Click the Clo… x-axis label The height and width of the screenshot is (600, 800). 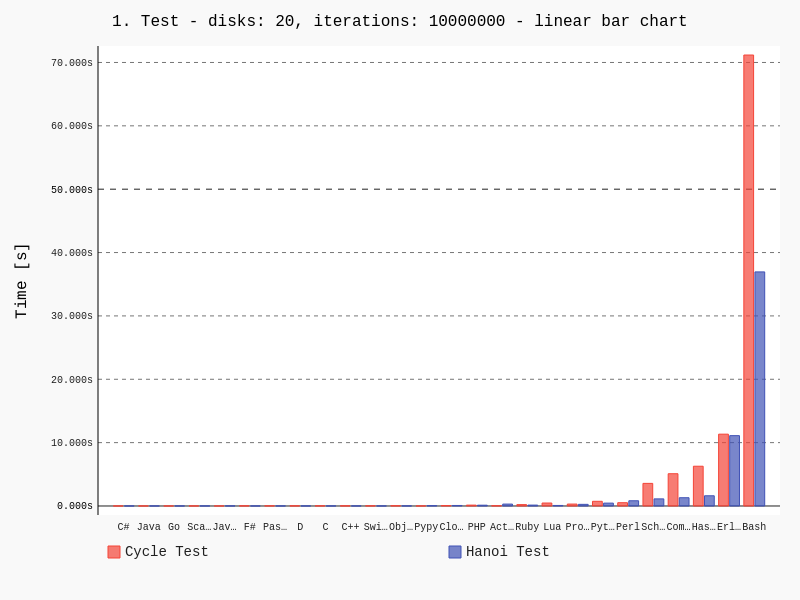coord(452,527)
